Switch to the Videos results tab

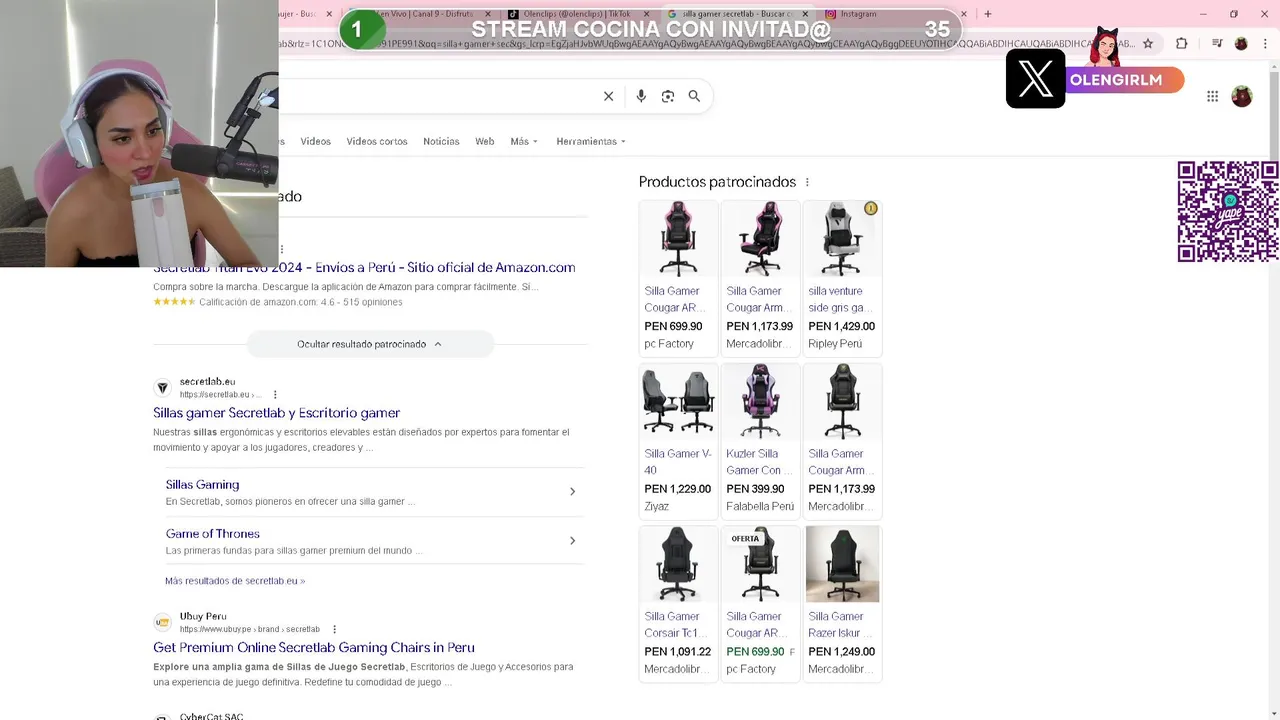coord(315,141)
